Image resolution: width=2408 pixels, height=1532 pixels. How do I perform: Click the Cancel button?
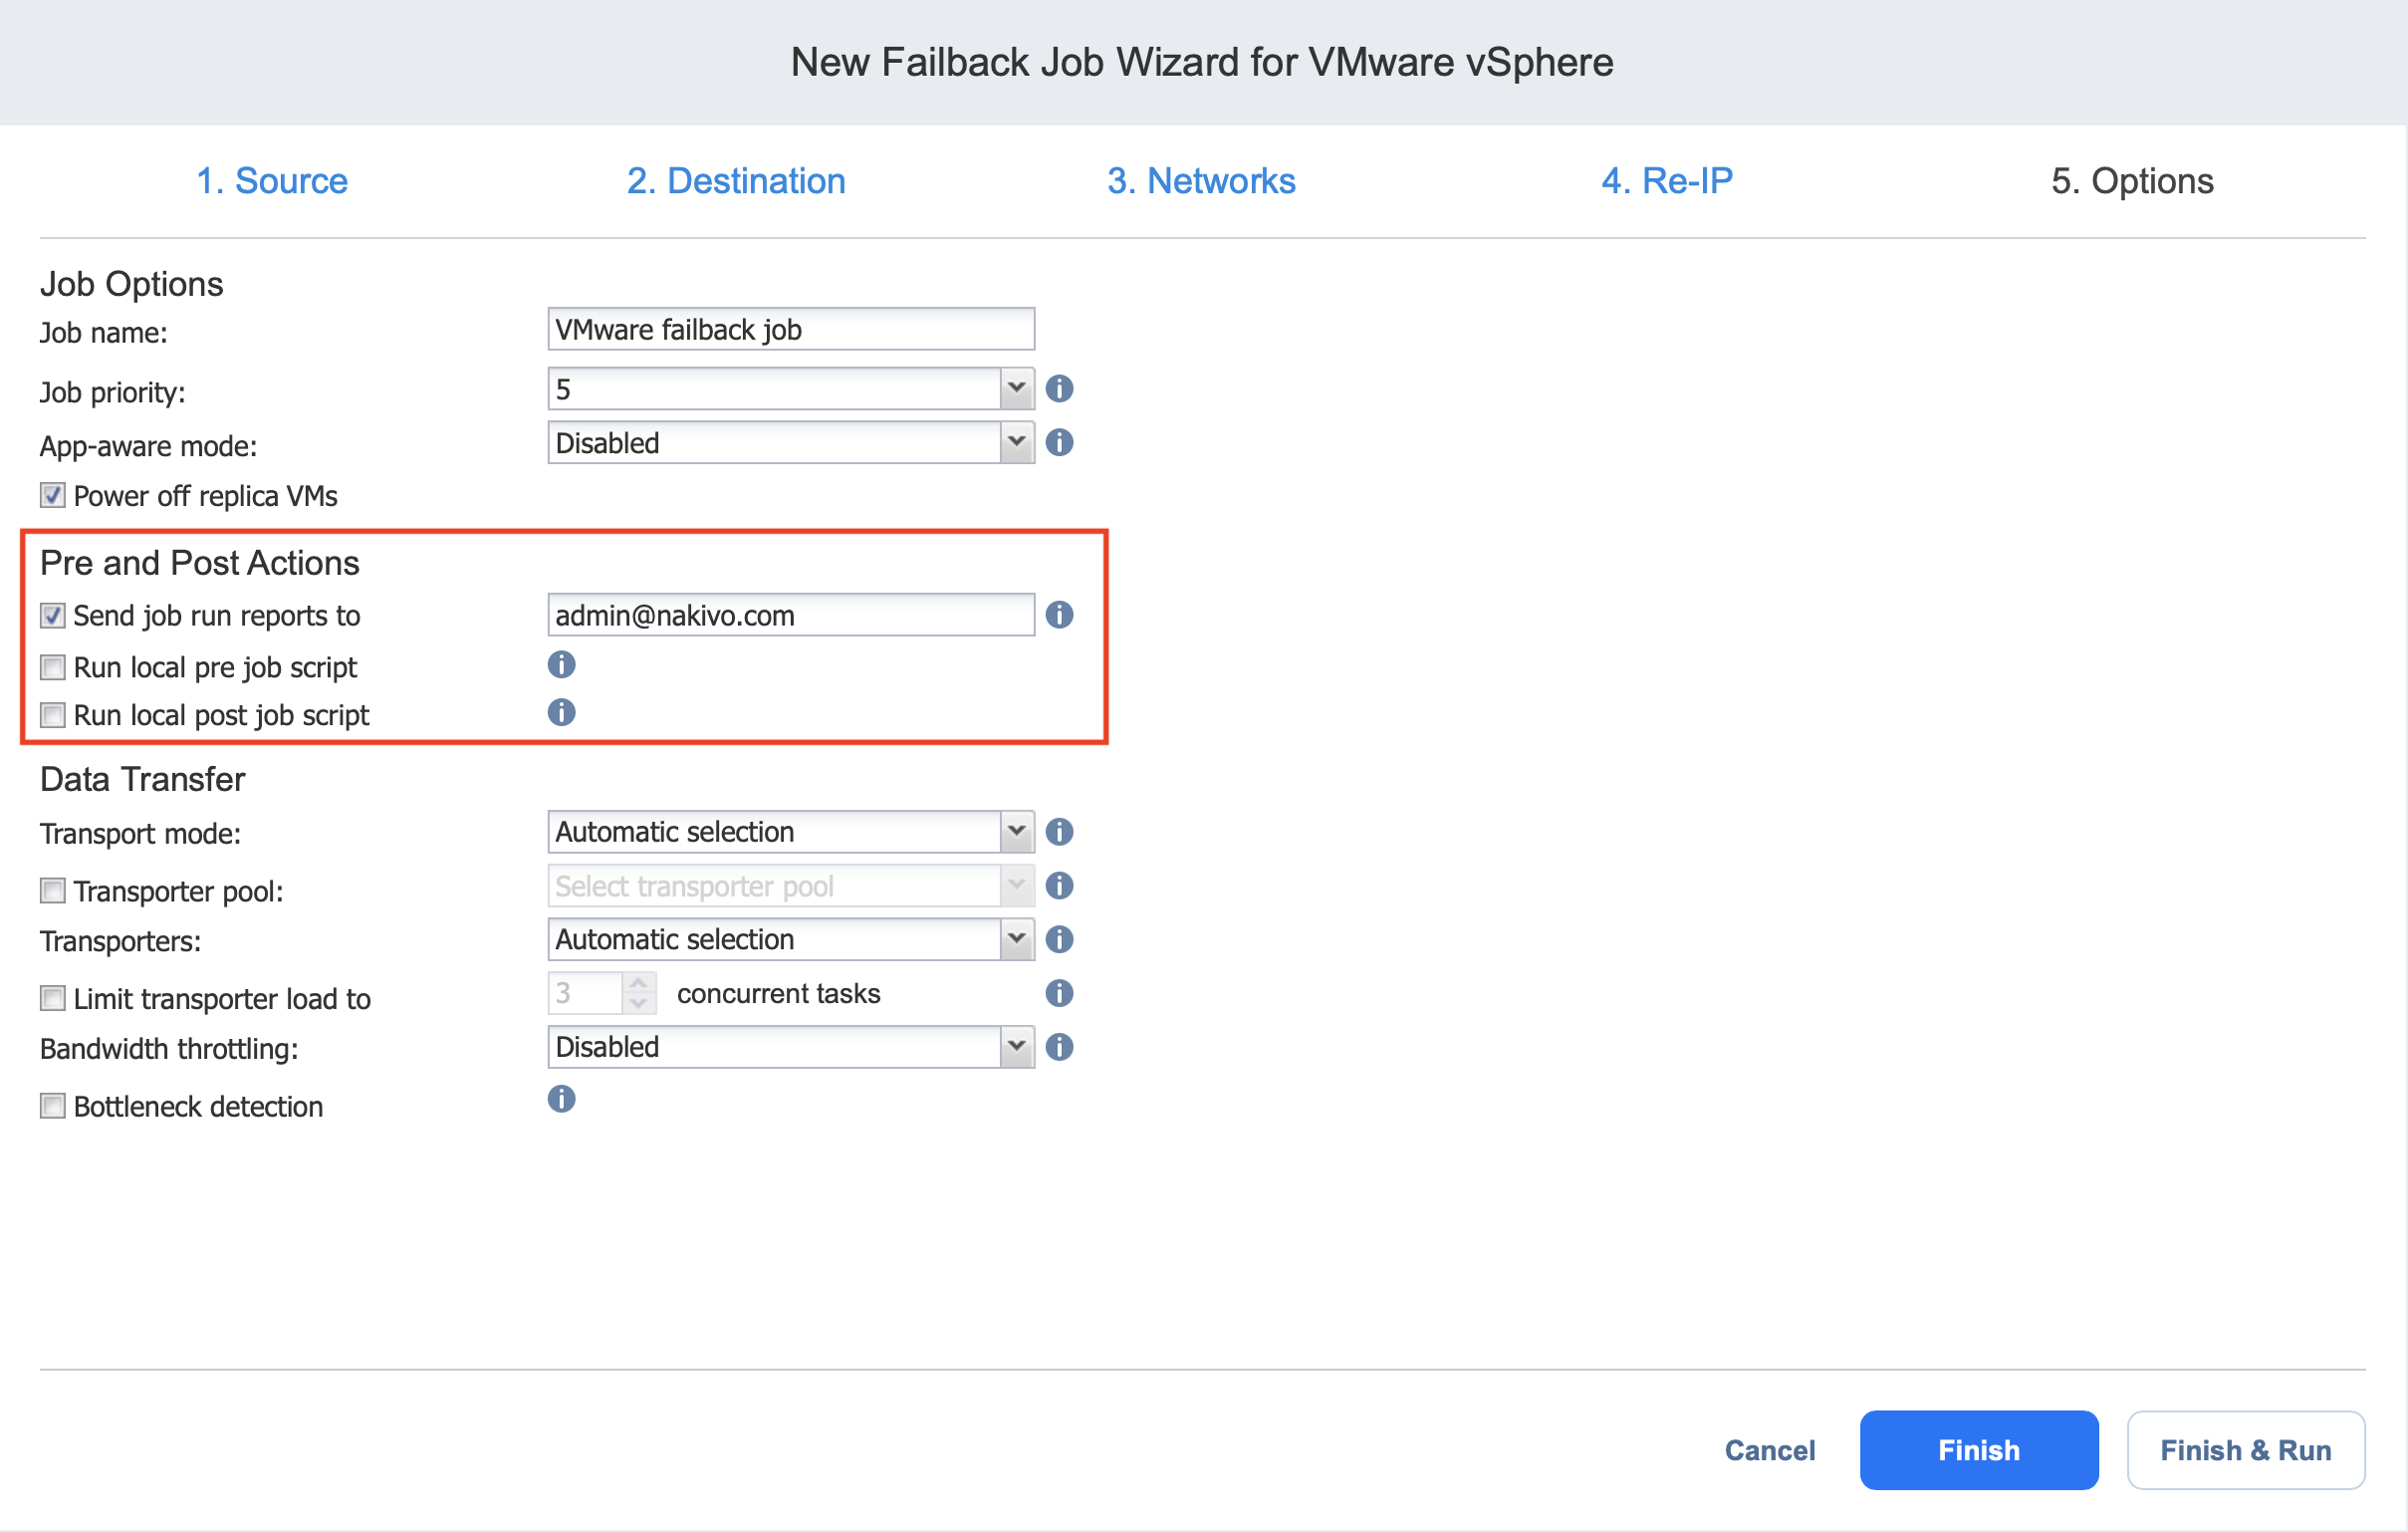[1770, 1451]
